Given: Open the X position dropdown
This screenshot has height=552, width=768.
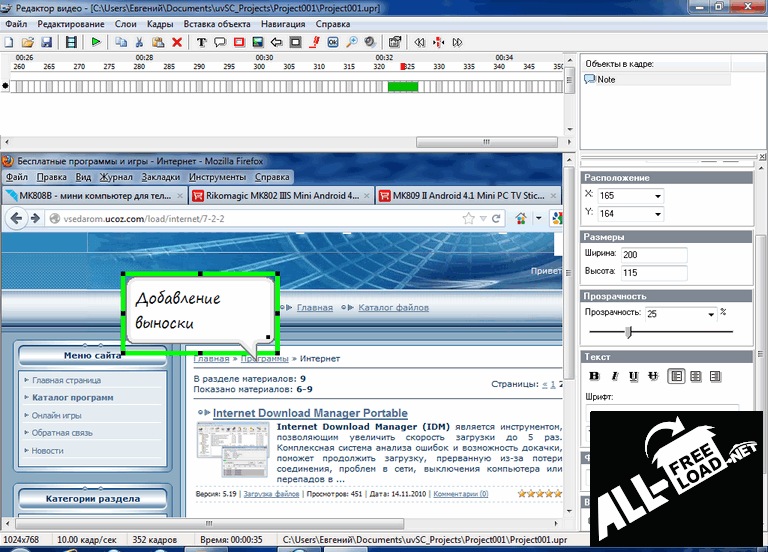Looking at the screenshot, I should coord(657,194).
